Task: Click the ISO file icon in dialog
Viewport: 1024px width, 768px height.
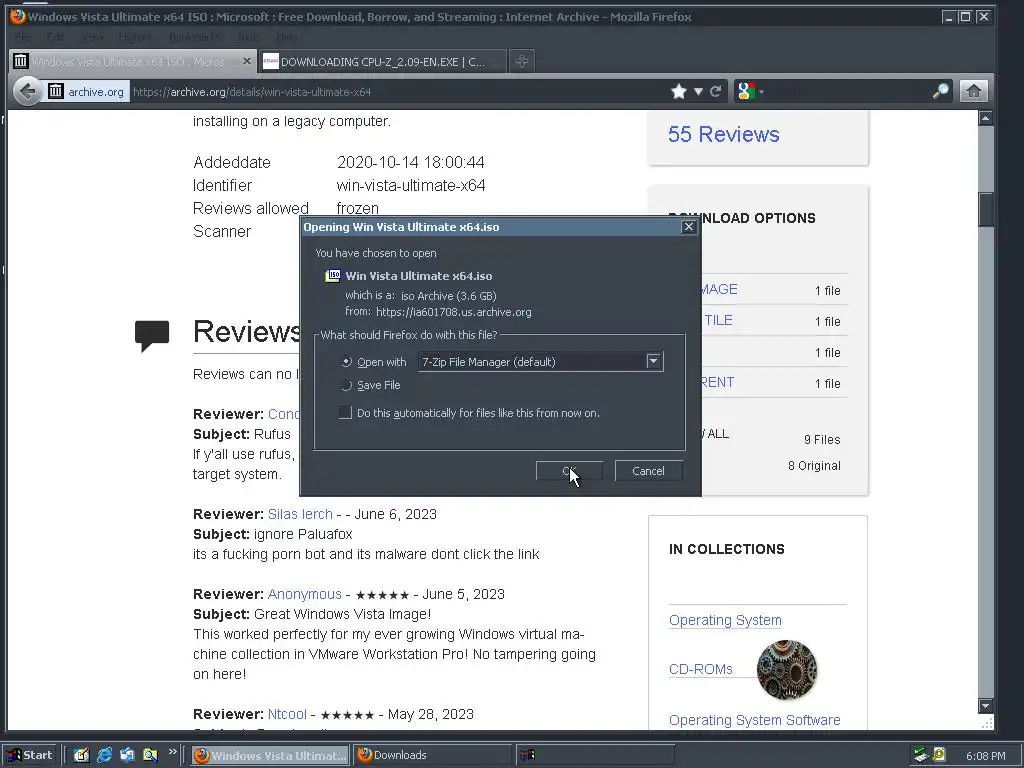Action: 333,276
